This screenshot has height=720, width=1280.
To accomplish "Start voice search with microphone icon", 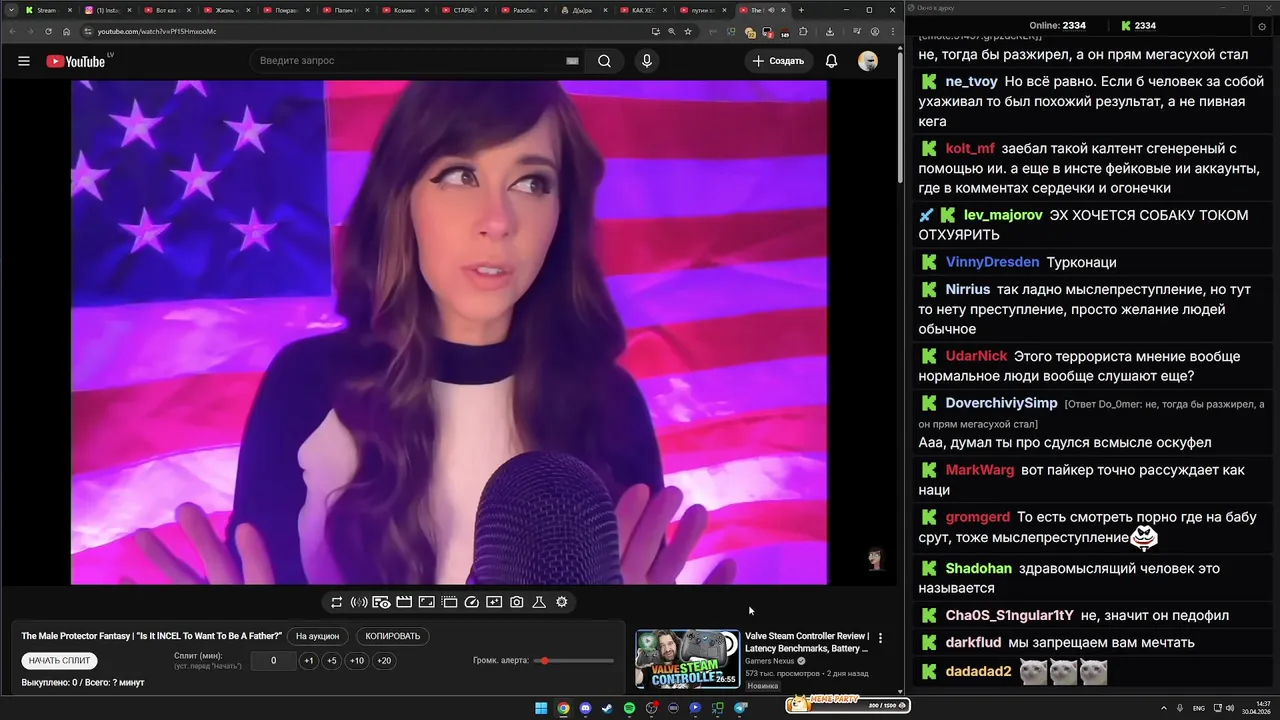I will coord(647,61).
